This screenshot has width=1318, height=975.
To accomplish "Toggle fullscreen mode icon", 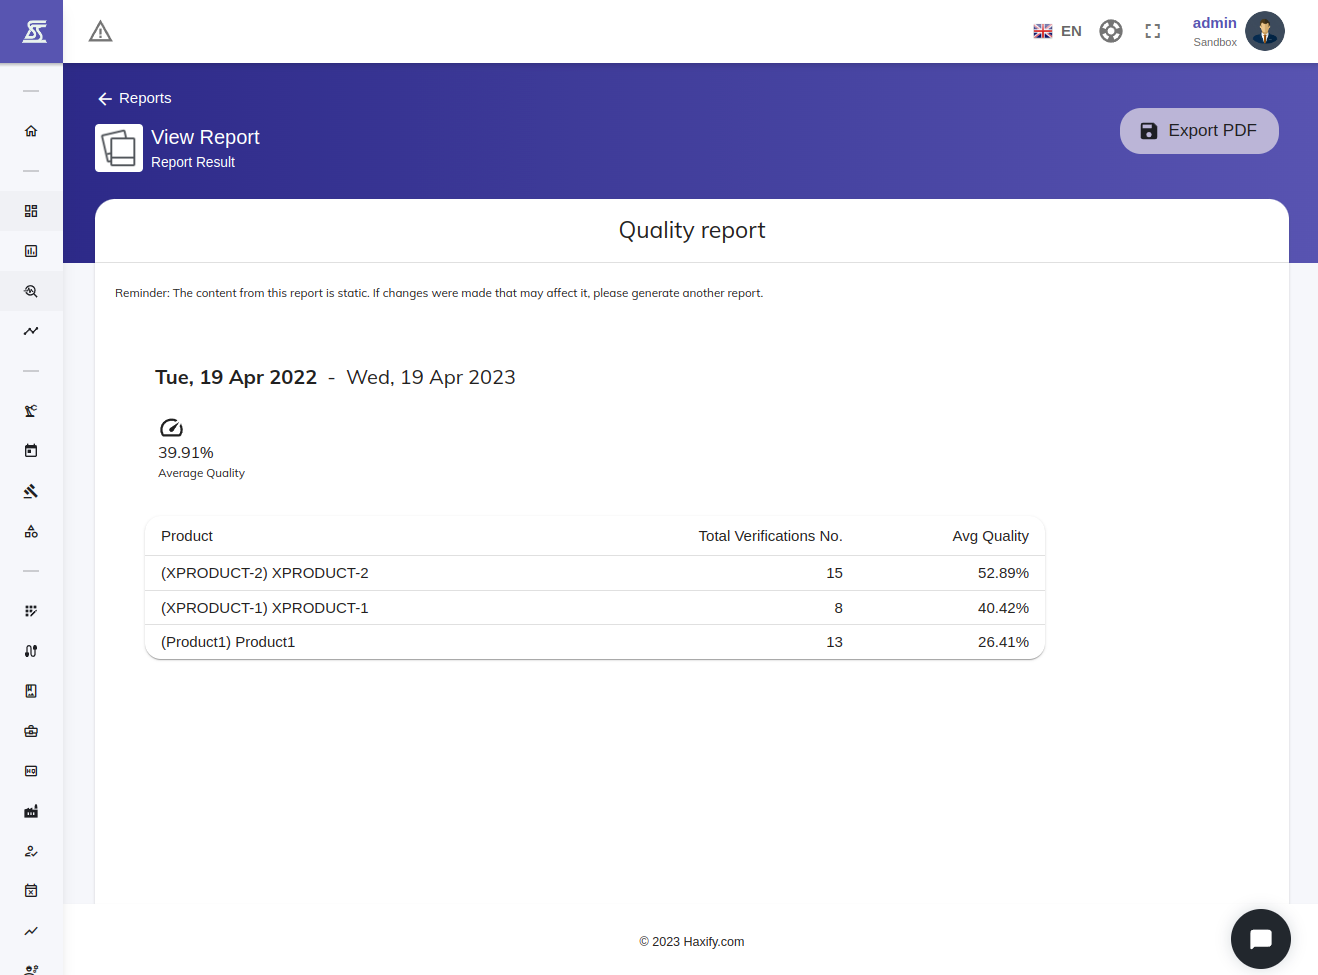I will (1153, 31).
